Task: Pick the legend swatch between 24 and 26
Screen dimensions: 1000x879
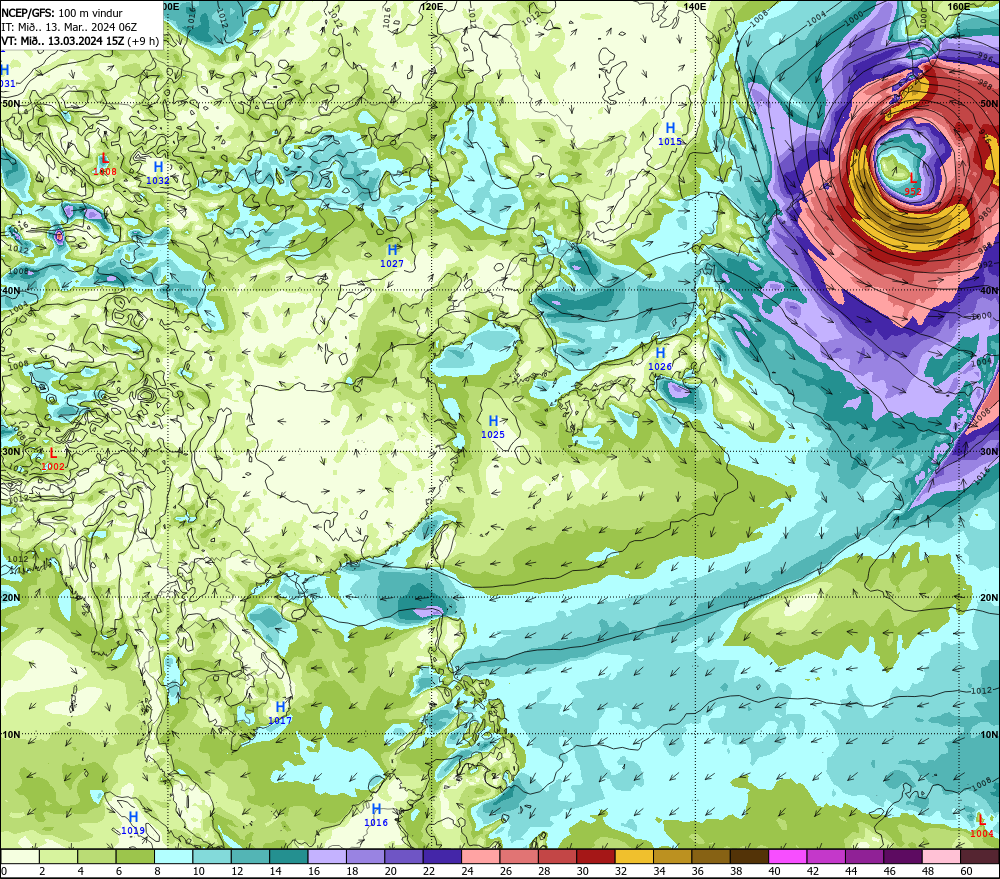Action: tap(480, 856)
